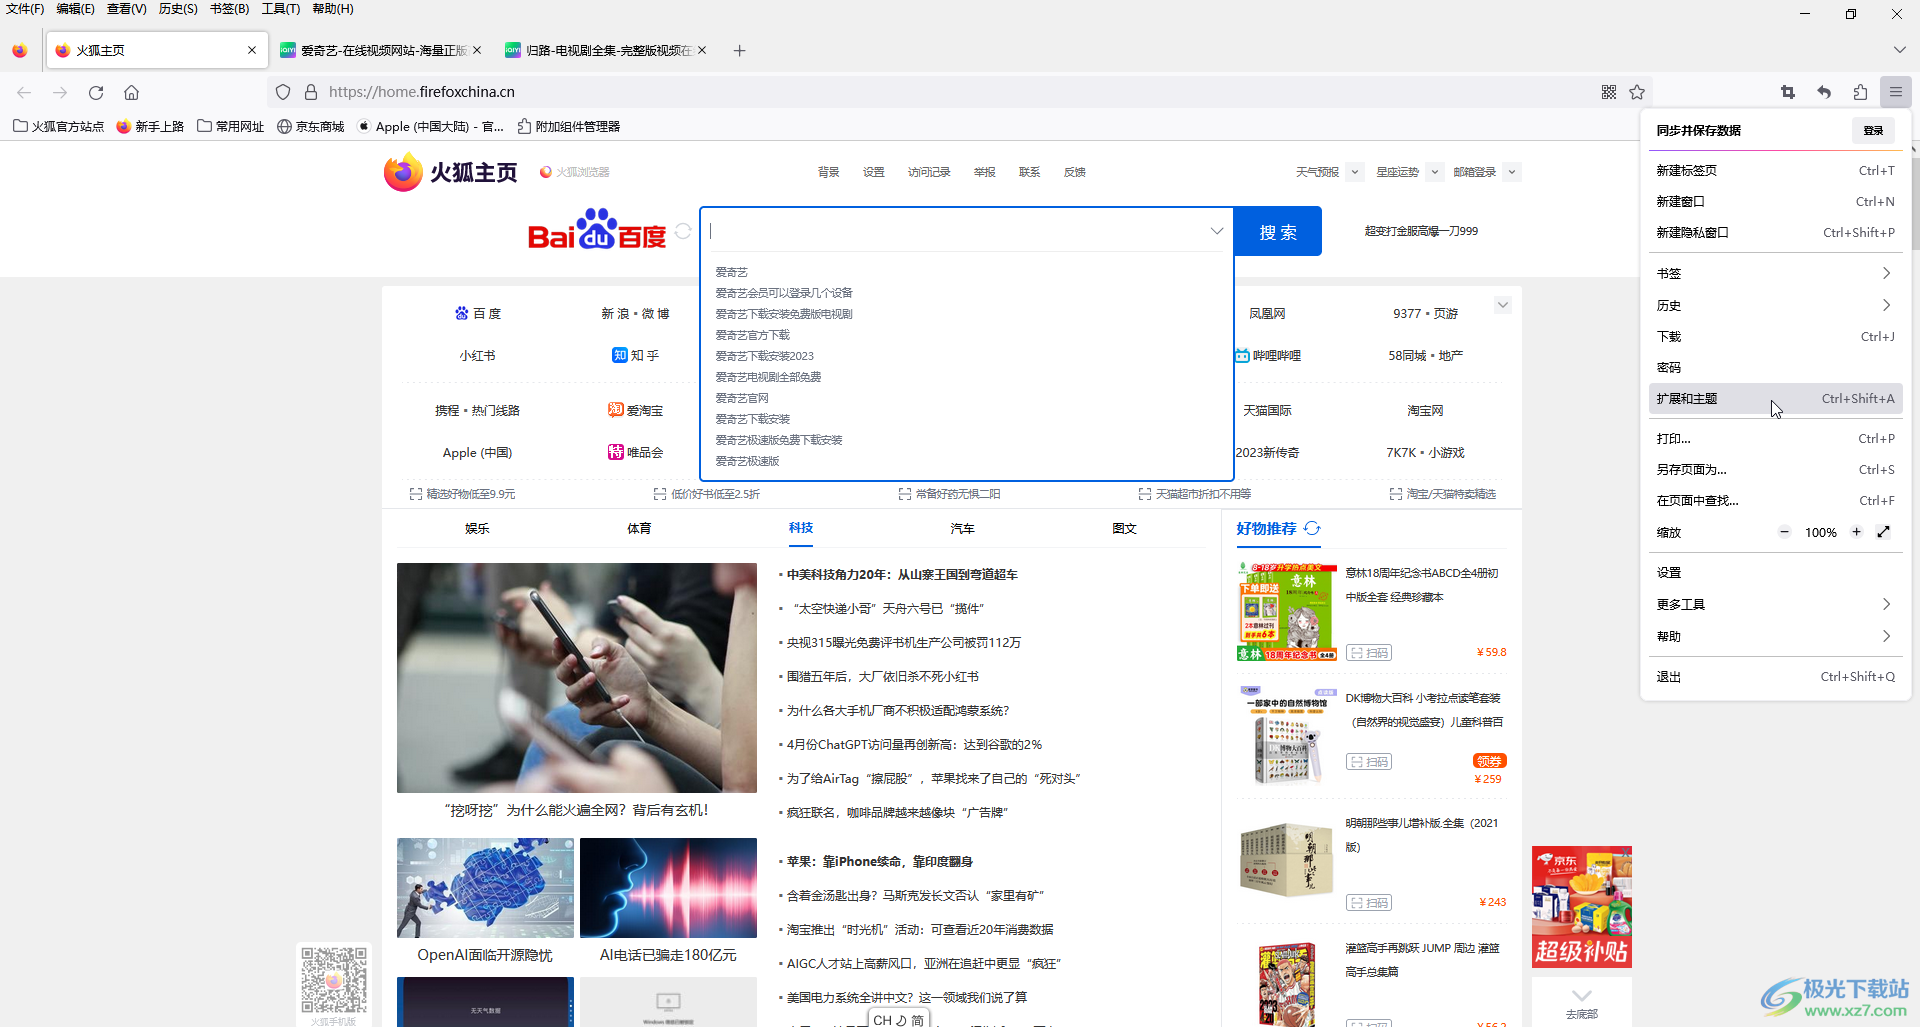Click the screenshot crop tool icon
The image size is (1920, 1027).
(x=1788, y=92)
